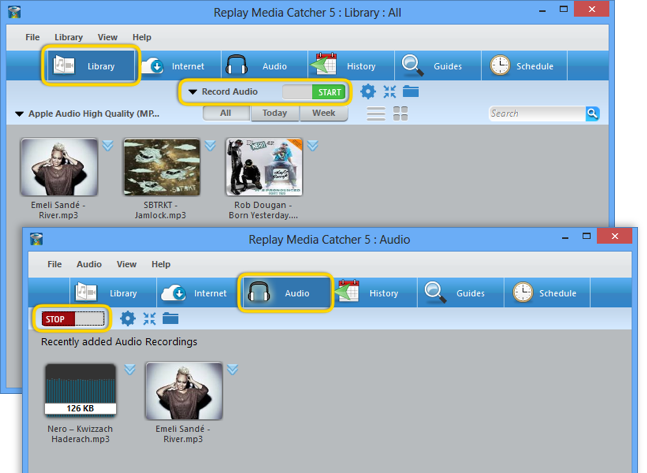Open Help menu in the Audio window
Screen dimensions: 647x473
(x=161, y=264)
